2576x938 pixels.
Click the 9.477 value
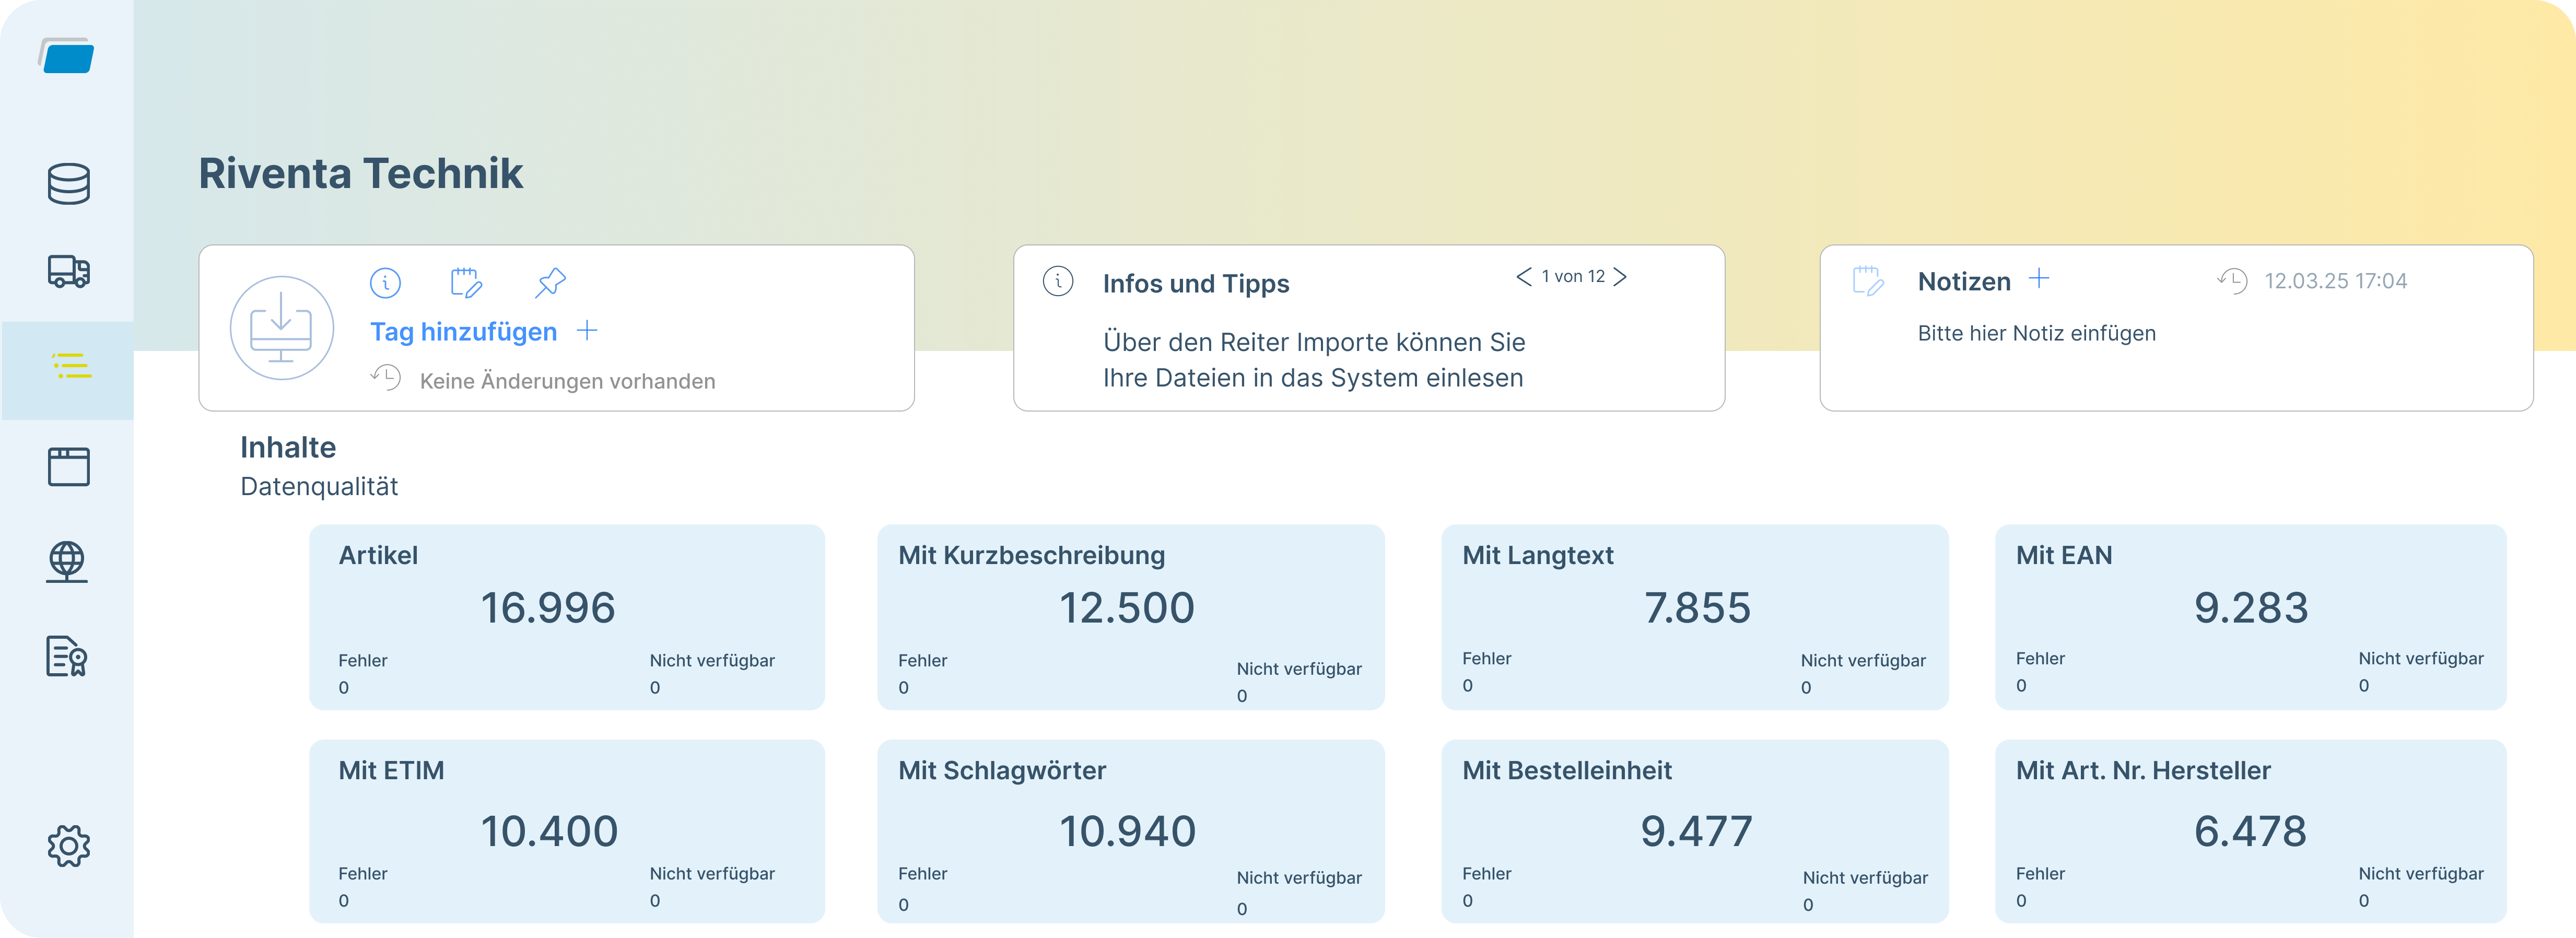(1696, 831)
